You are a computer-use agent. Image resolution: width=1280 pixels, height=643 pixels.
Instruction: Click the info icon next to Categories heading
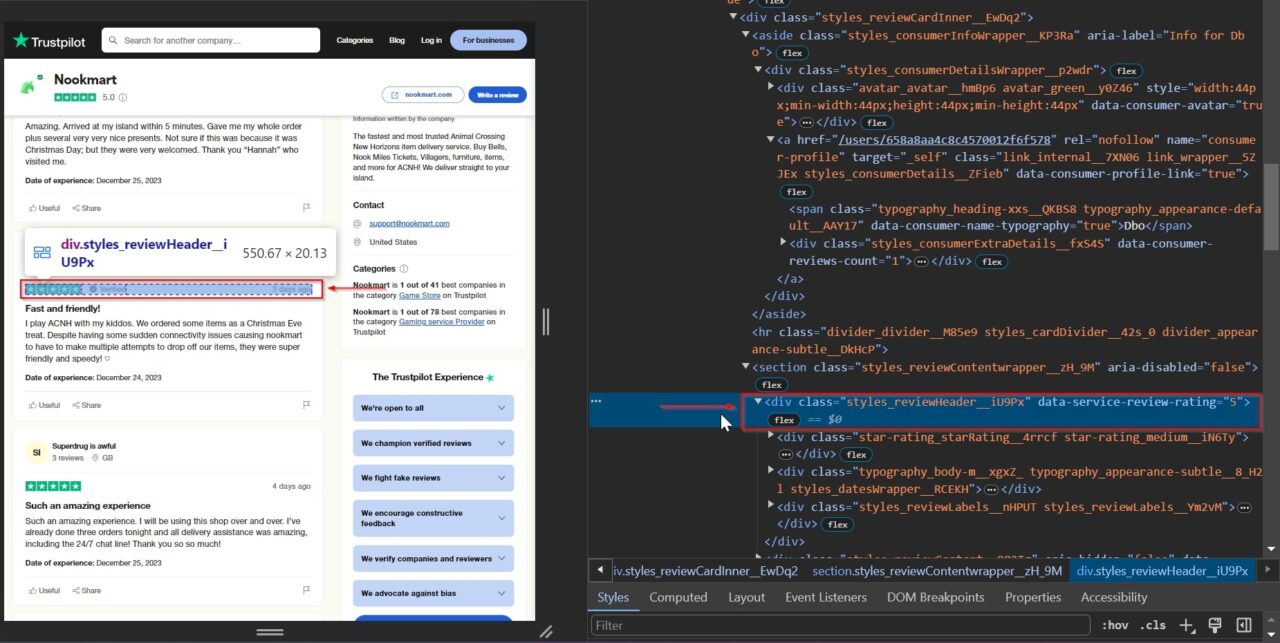point(404,269)
